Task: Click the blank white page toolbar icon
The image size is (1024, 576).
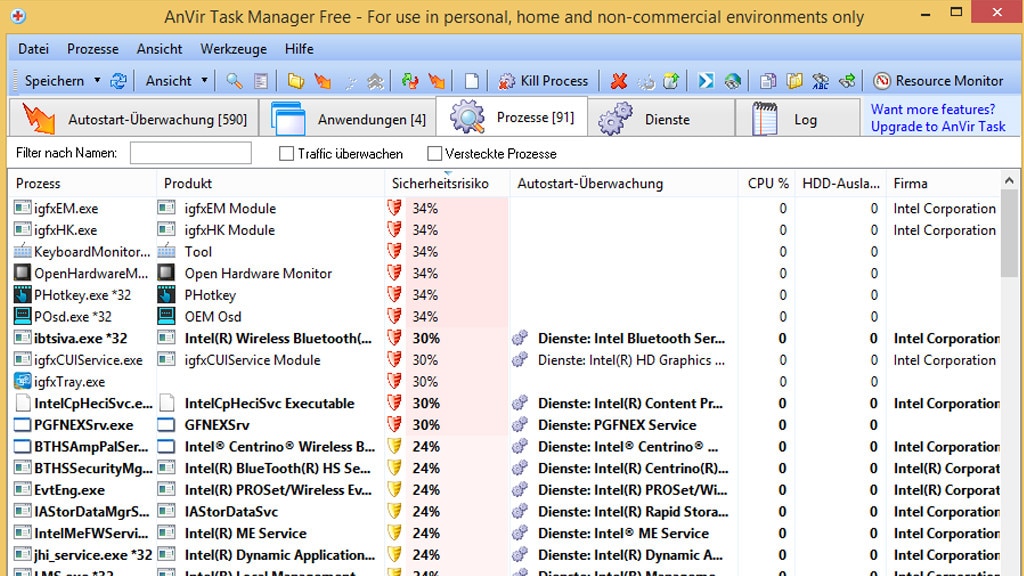Action: 472,81
